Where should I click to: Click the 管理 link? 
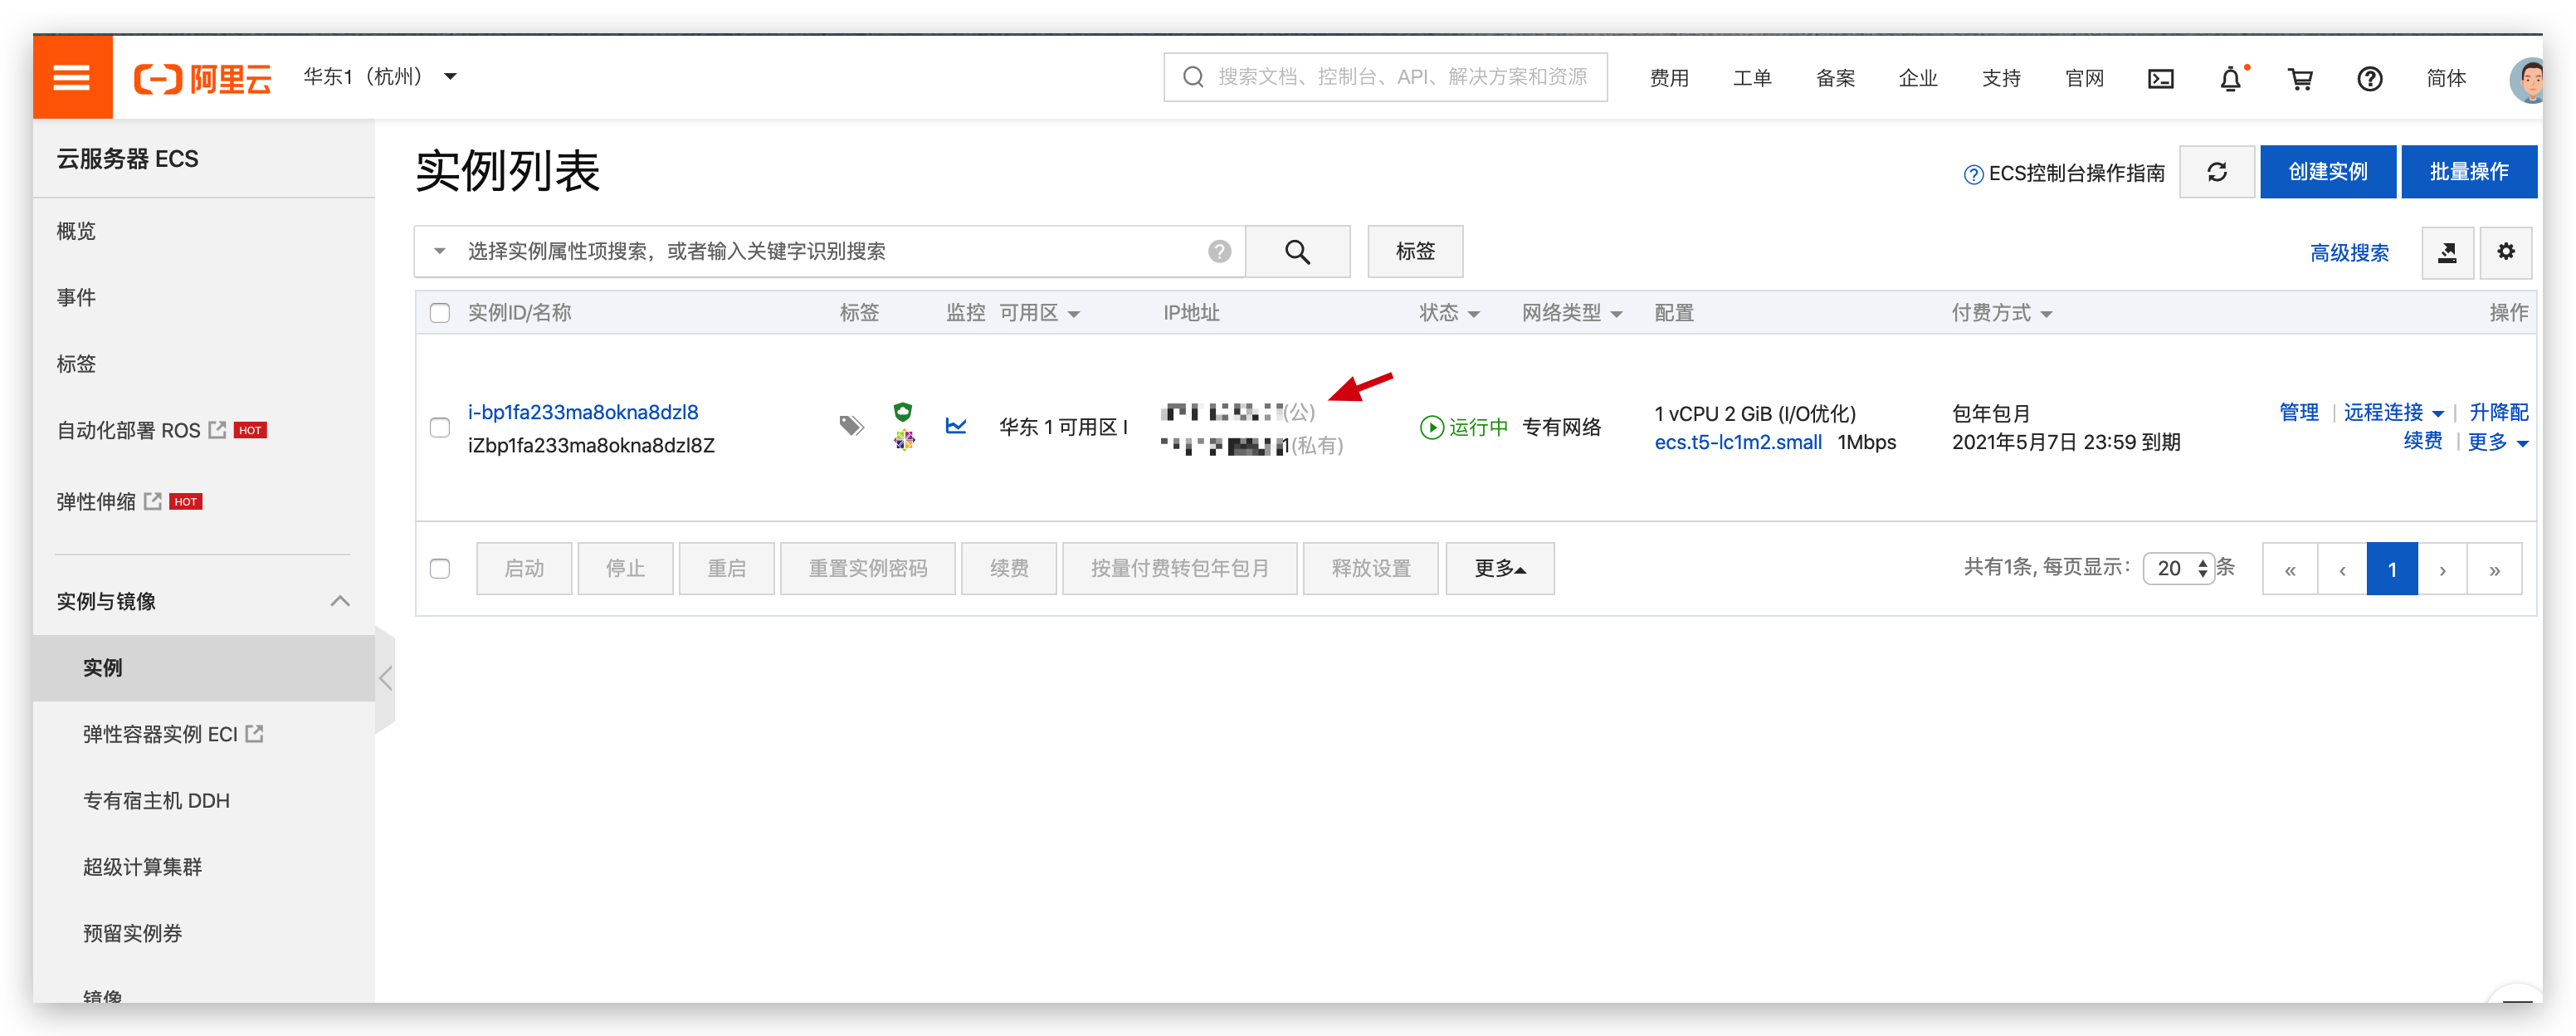pyautogui.click(x=2298, y=412)
